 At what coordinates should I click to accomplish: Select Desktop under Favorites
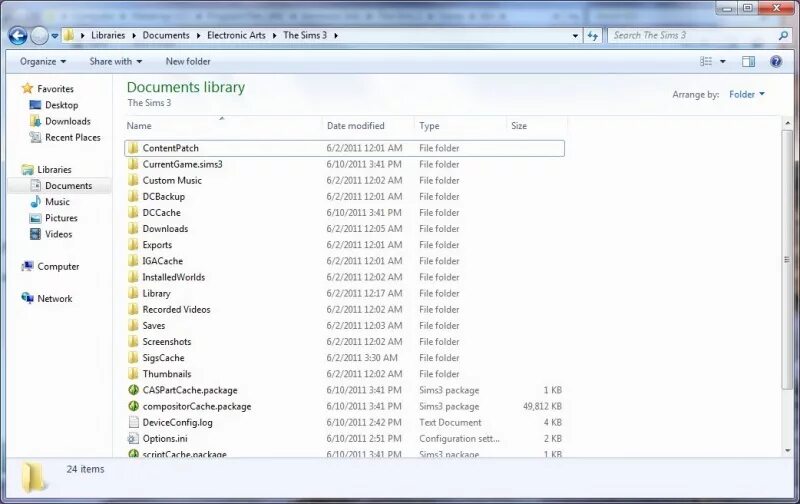[x=61, y=105]
